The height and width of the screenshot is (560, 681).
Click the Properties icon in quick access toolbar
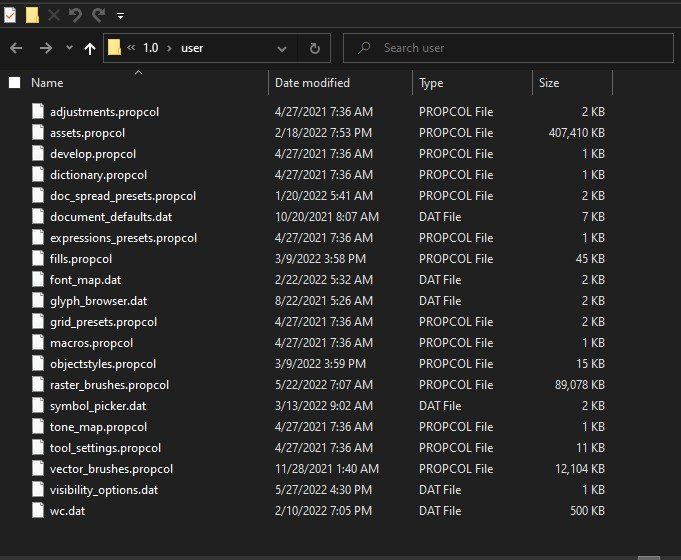coord(10,15)
